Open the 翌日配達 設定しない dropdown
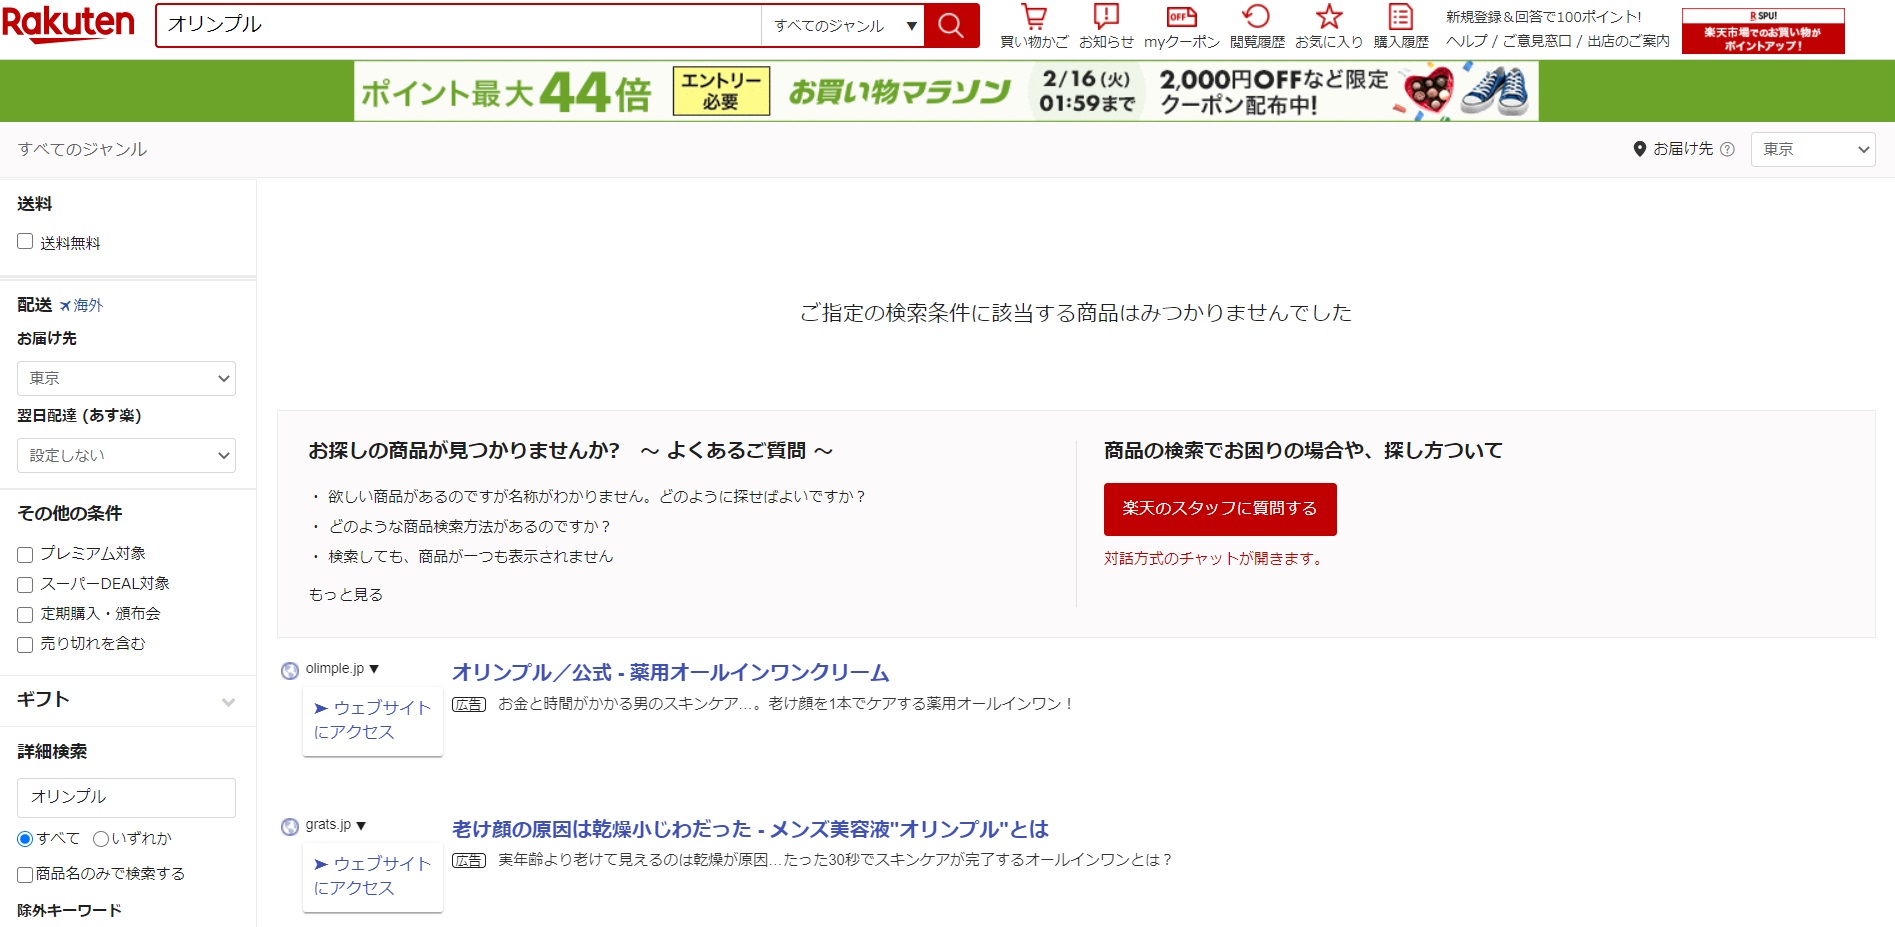The image size is (1895, 927). (126, 455)
